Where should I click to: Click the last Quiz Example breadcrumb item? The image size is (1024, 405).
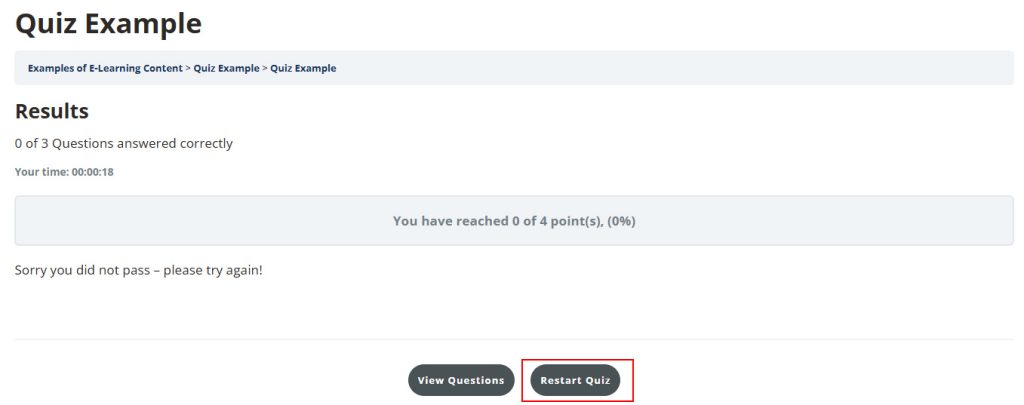tap(303, 68)
